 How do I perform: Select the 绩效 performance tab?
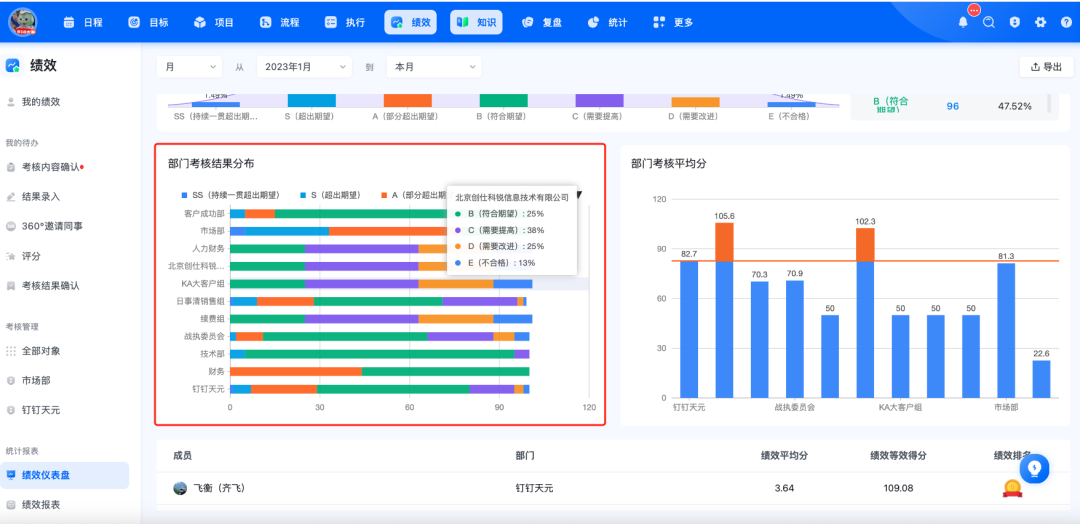(x=411, y=22)
